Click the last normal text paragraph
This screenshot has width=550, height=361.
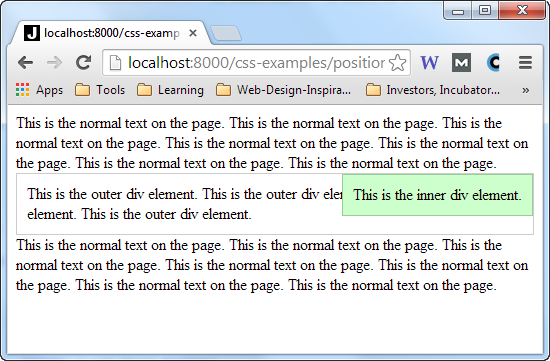272,265
